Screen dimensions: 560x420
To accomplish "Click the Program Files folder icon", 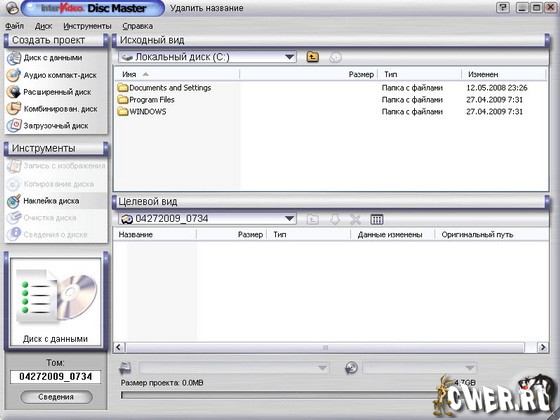I will click(x=122, y=100).
